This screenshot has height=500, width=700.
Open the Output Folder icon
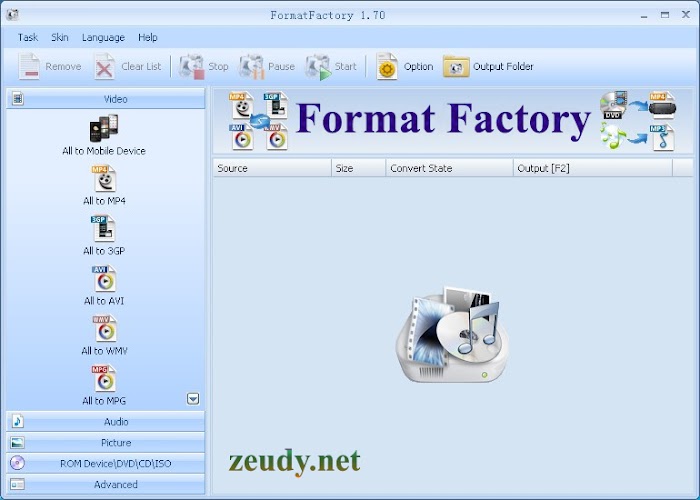point(456,67)
